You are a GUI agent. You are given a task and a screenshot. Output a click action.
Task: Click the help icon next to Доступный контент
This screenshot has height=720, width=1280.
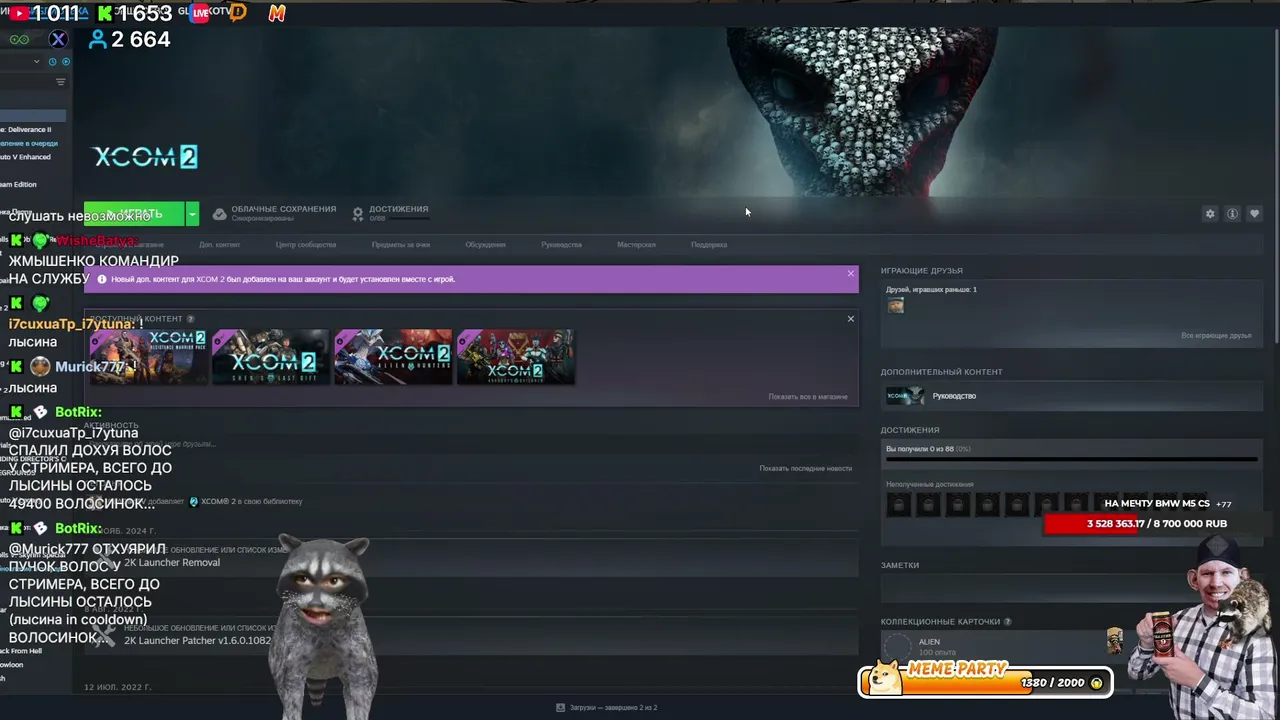point(191,319)
